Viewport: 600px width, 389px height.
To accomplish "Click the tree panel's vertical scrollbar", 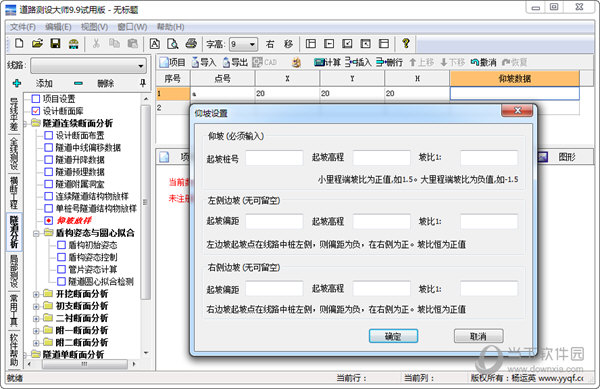I will 145,203.
